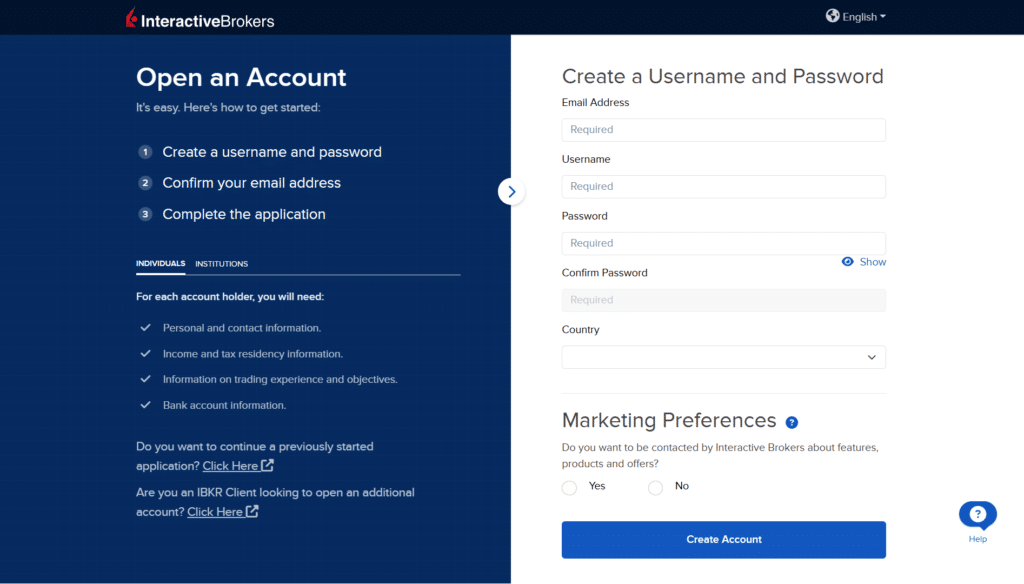Screen dimensions: 1024x584
Task: Select the Individuals tab
Action: [161, 263]
